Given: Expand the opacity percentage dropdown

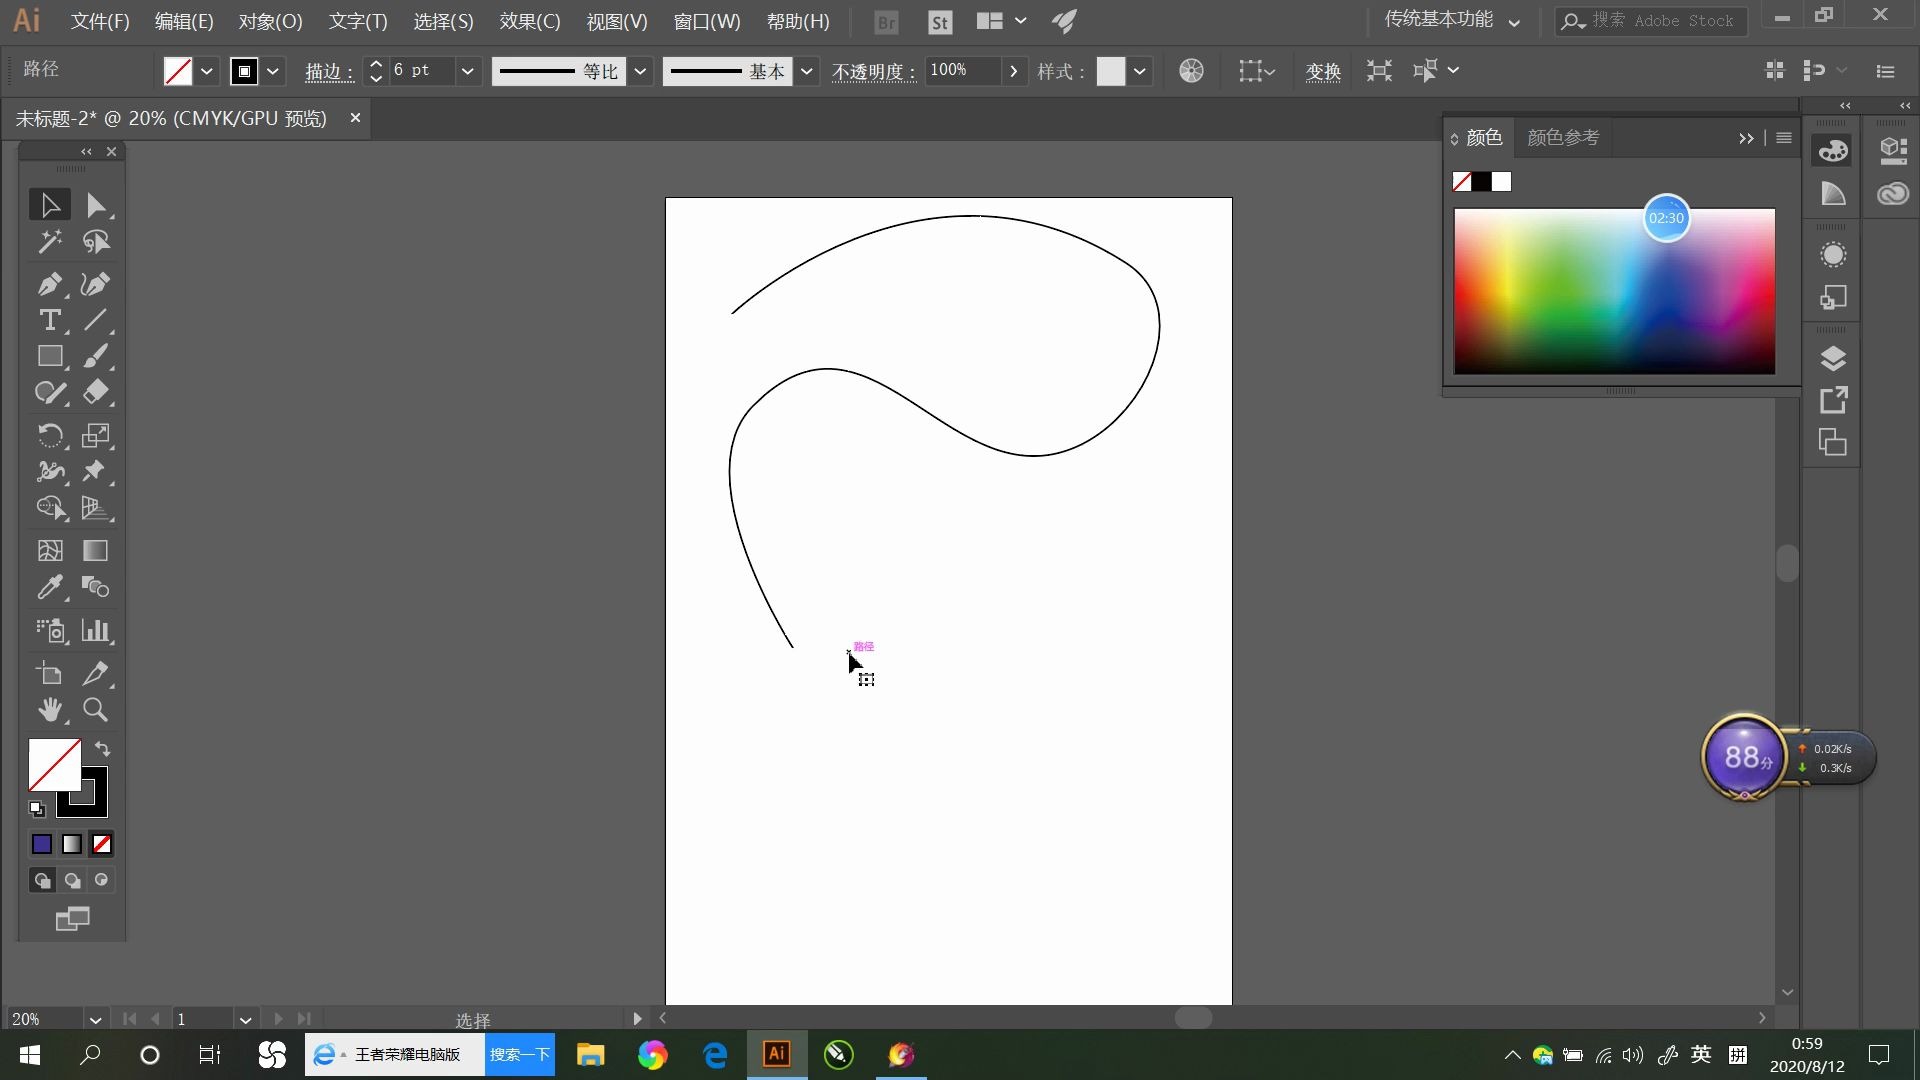Looking at the screenshot, I should pos(1015,70).
